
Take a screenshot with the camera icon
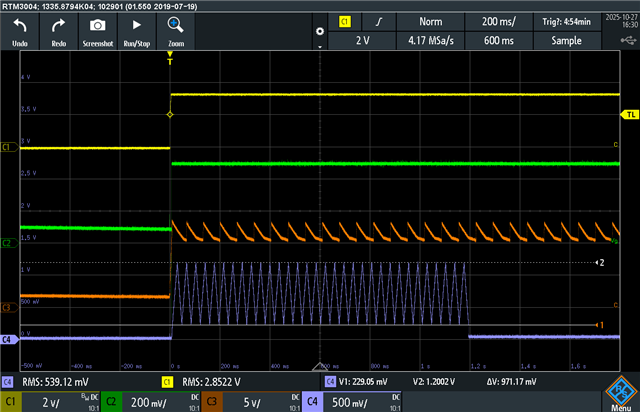pos(97,25)
